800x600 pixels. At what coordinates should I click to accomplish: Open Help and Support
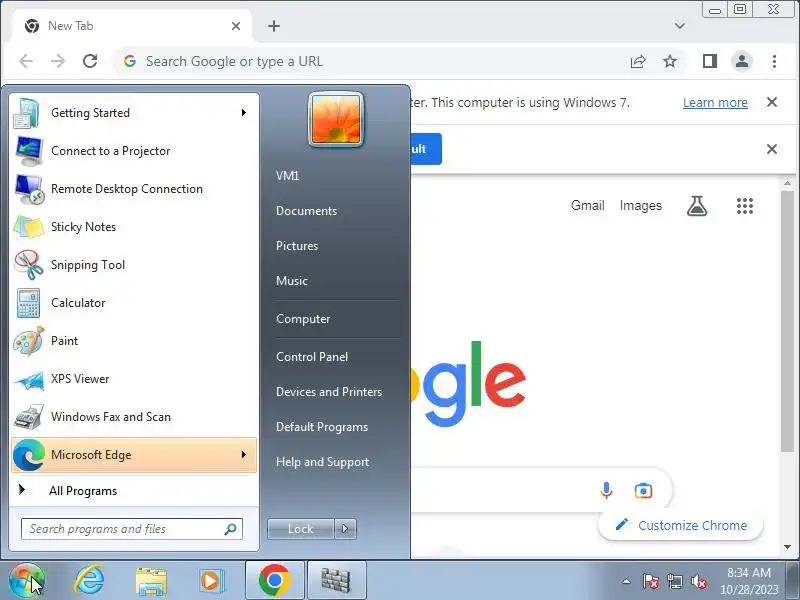click(322, 462)
